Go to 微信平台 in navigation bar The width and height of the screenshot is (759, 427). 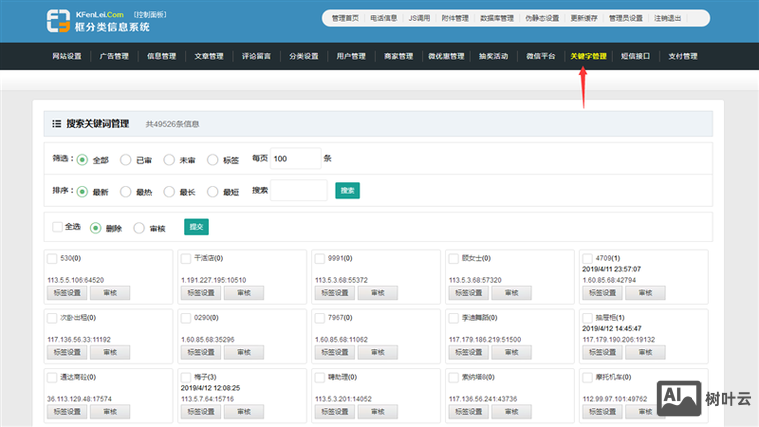[x=541, y=56]
